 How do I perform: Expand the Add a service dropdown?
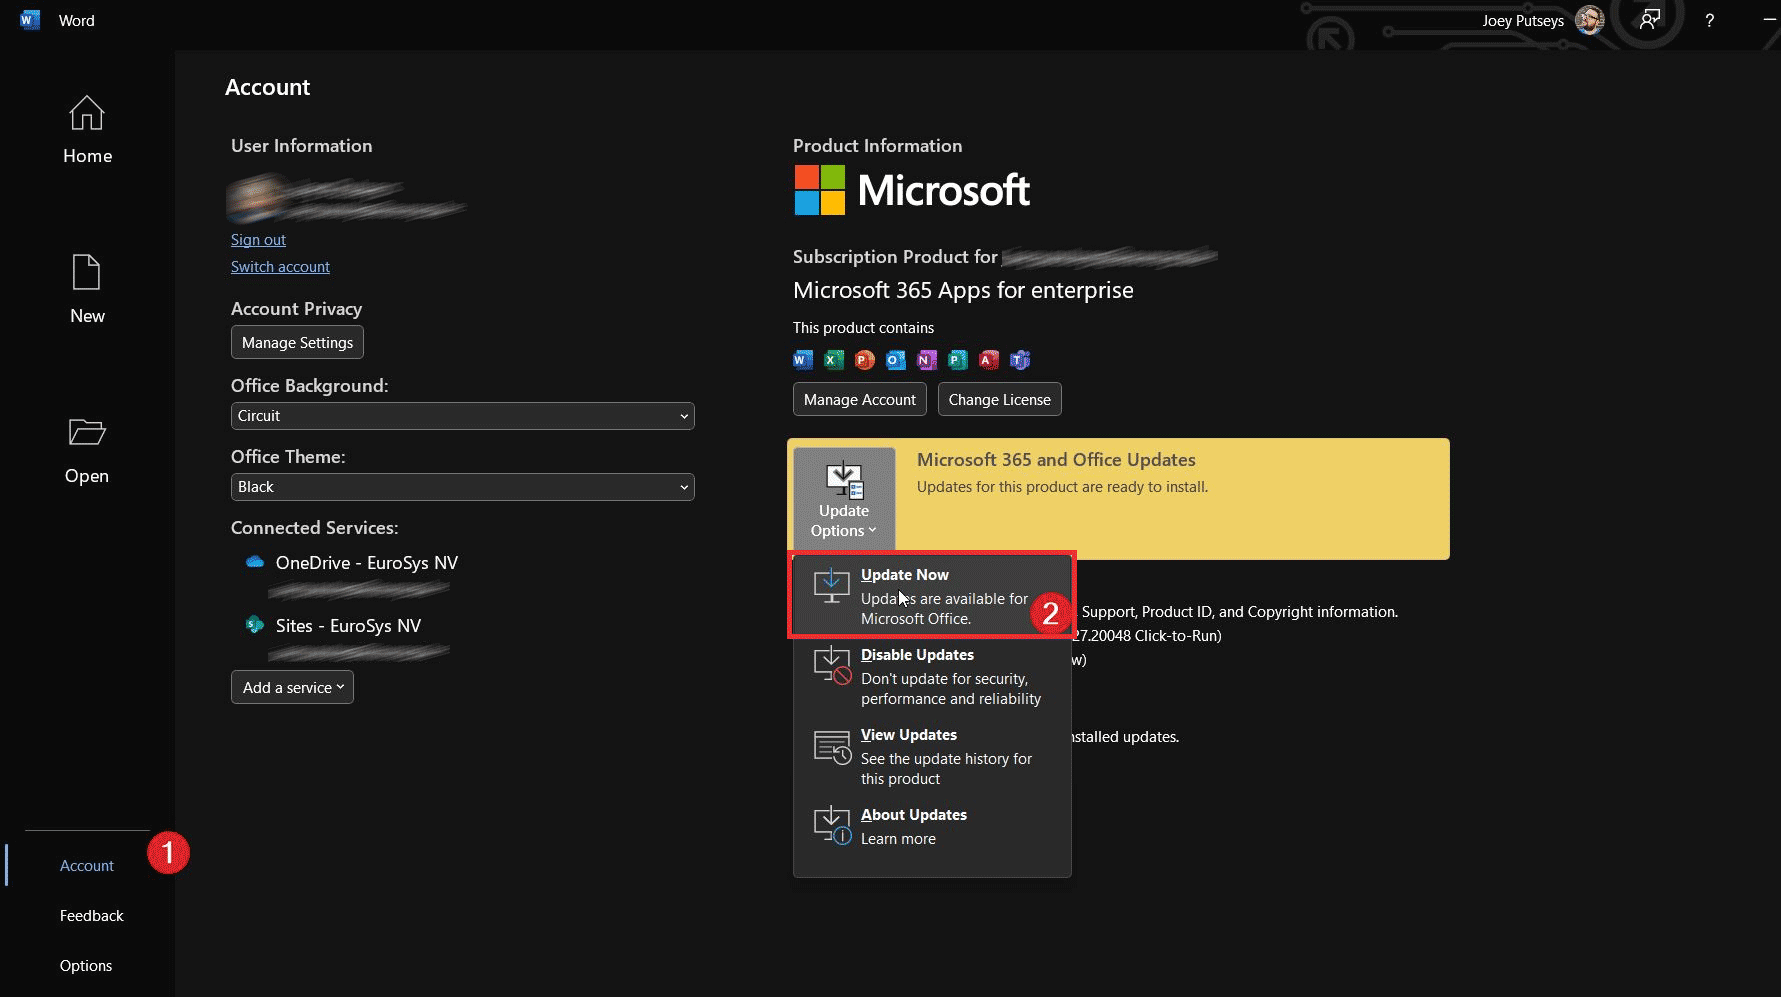coord(292,687)
